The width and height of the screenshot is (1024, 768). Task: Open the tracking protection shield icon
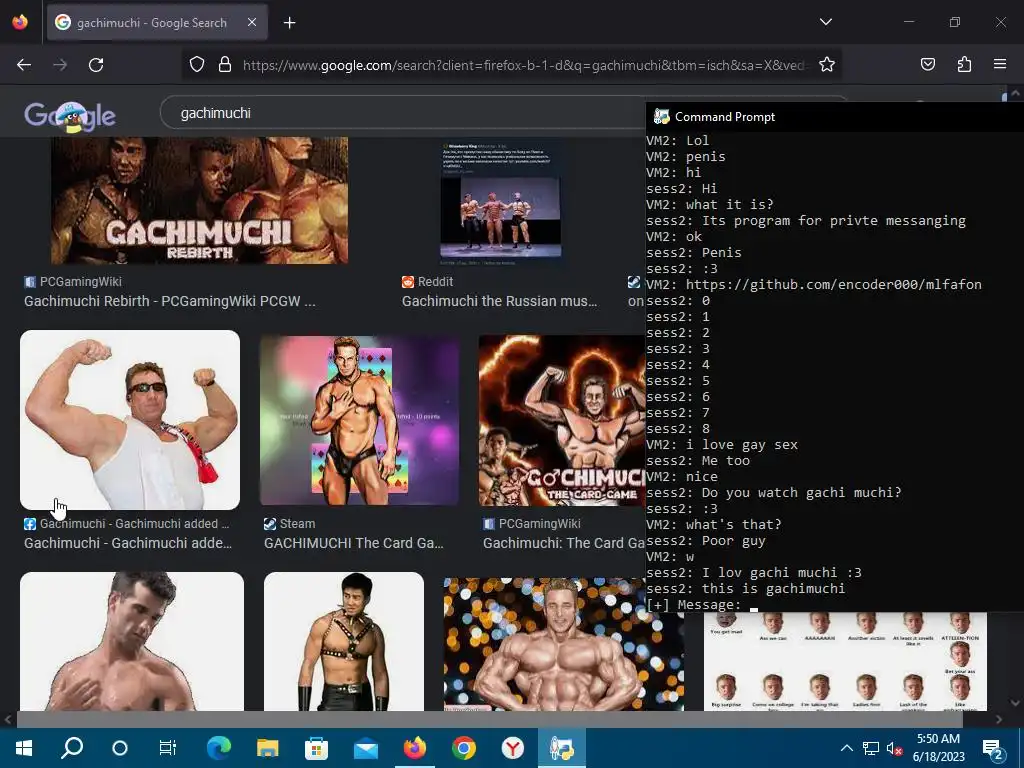[x=197, y=64]
